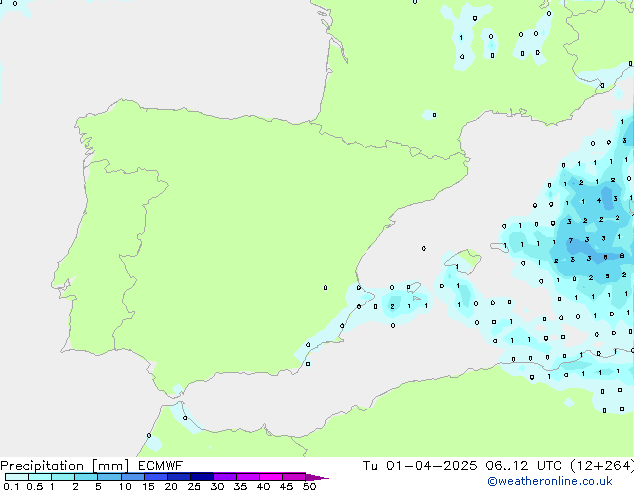The image size is (634, 490).
Task: Pick the 15–20 mm royal blue legend swatch
Action: [x=156, y=477]
